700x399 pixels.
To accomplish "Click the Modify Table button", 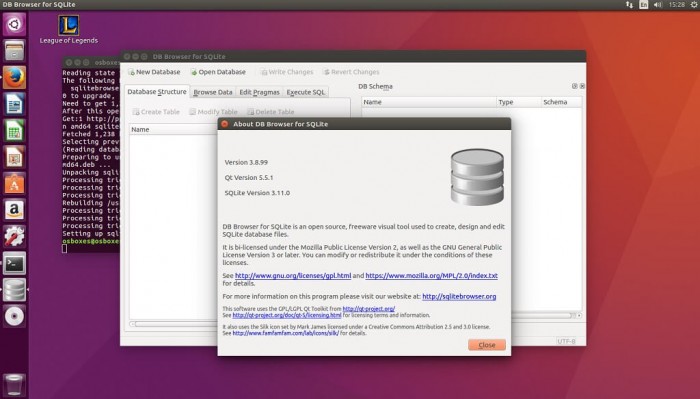I will click(213, 112).
